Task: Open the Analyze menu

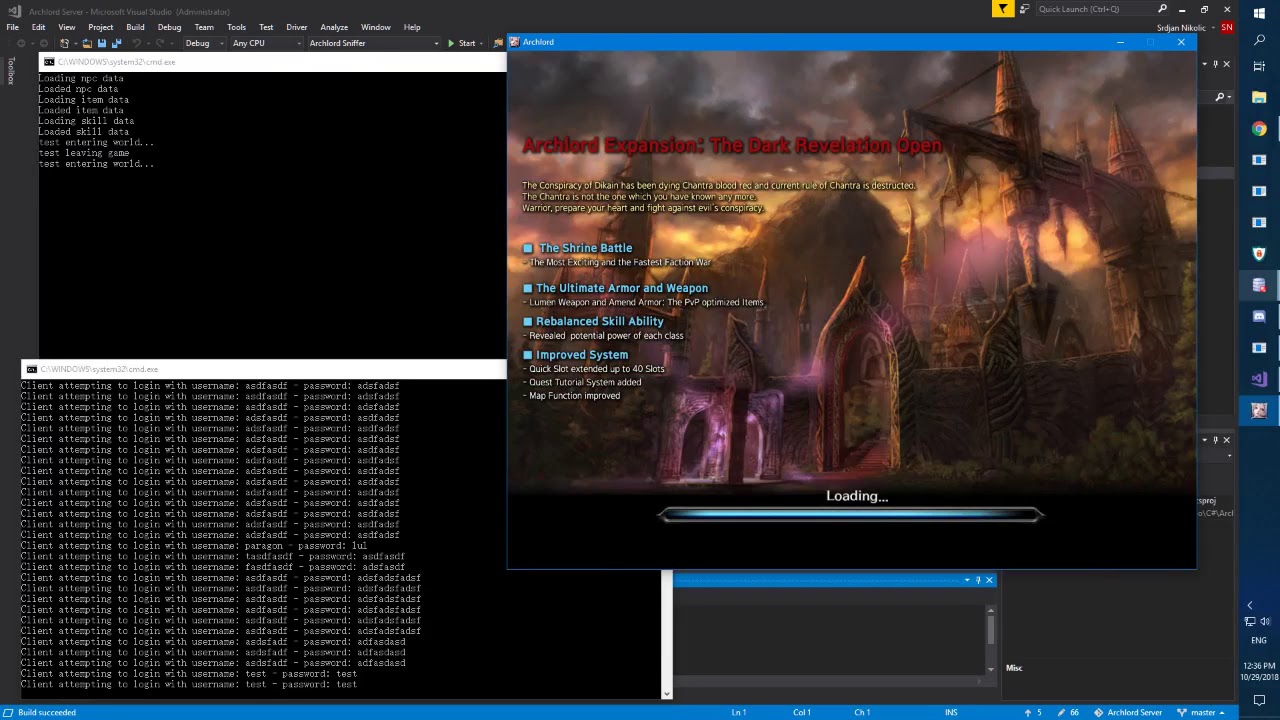Action: (334, 27)
